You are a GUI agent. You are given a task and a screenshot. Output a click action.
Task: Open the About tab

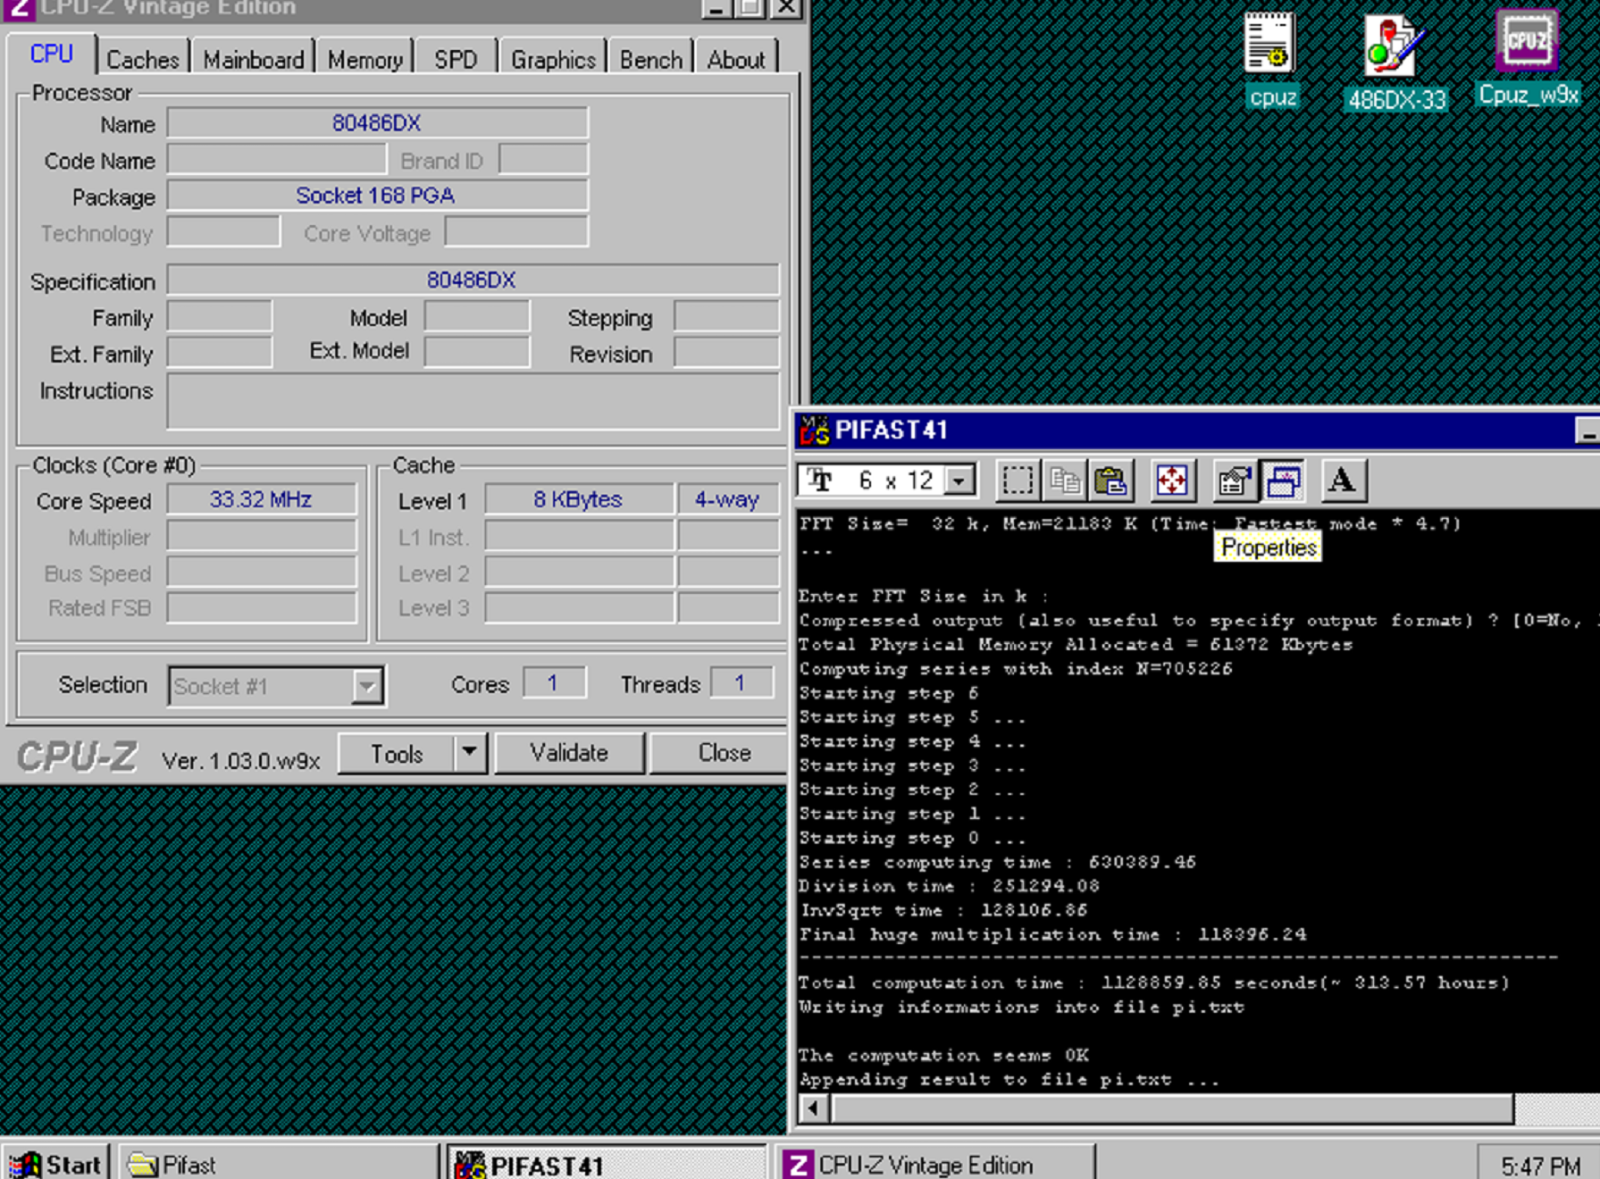[x=736, y=59]
